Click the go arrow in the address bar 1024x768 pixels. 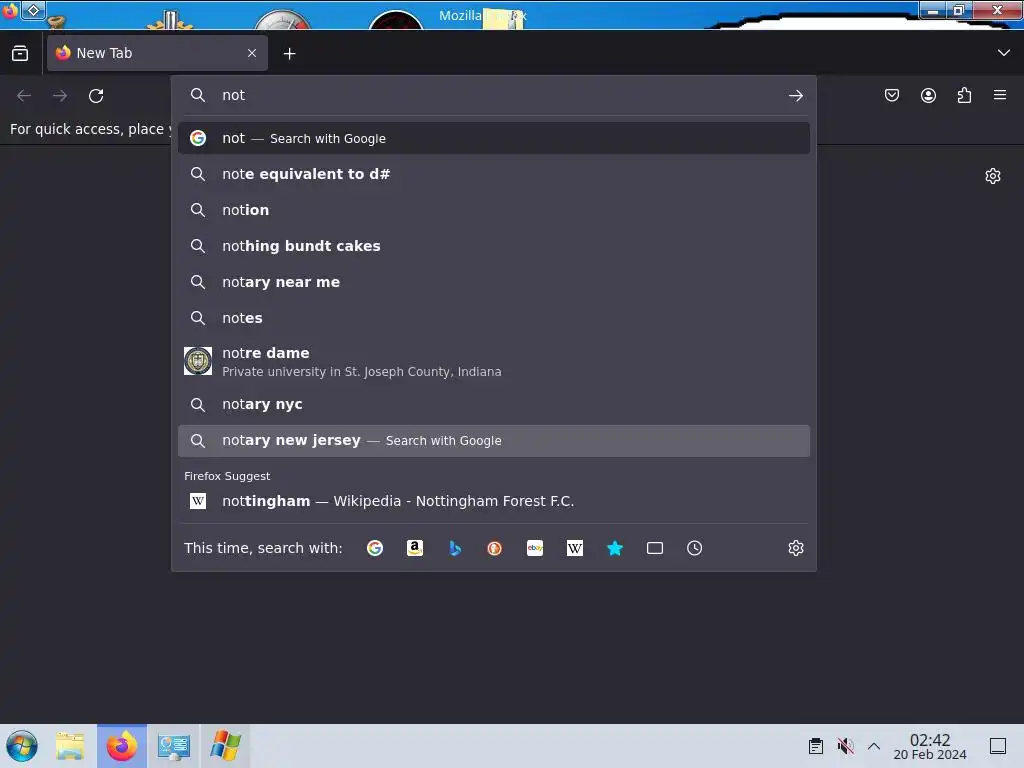point(795,95)
